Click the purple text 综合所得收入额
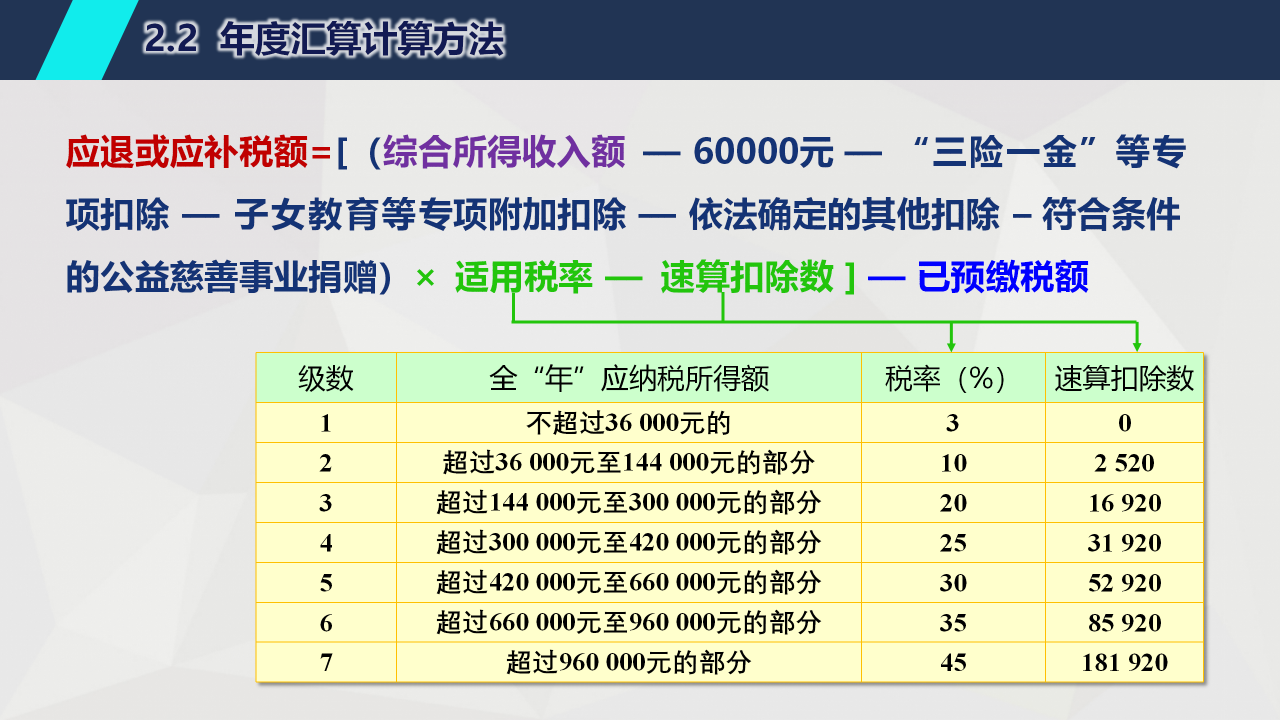 (x=504, y=153)
